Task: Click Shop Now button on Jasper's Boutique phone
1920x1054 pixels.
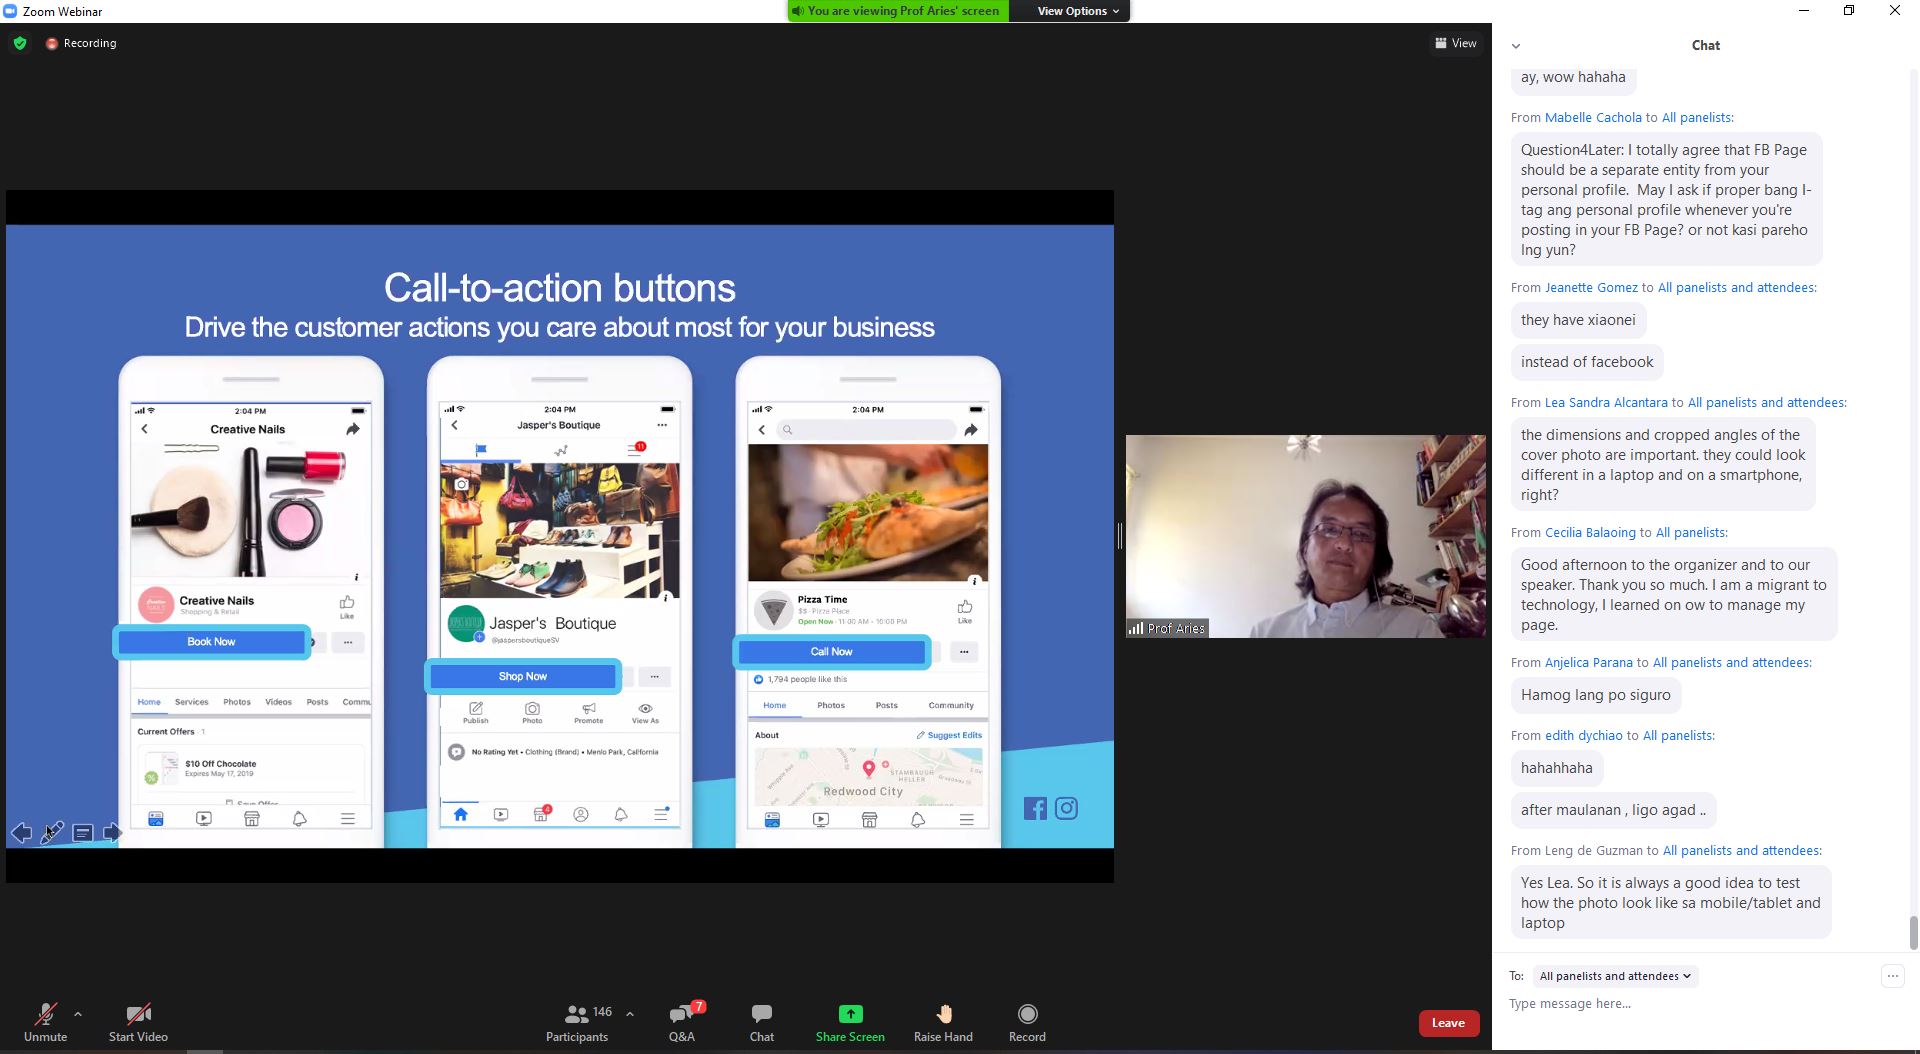Action: 523,677
